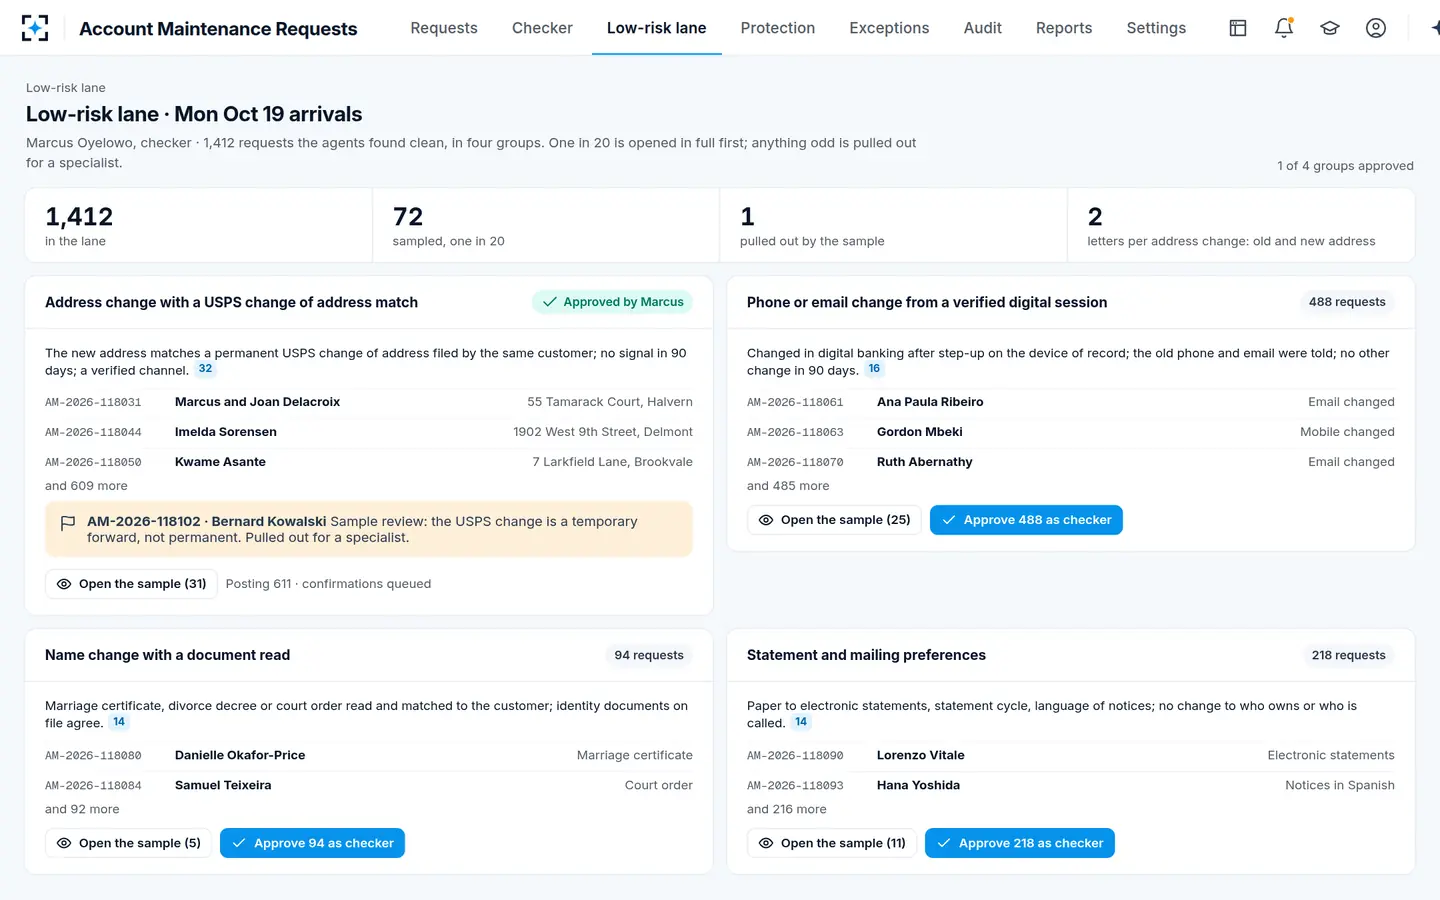Click the 14 badge in Name change card
The width and height of the screenshot is (1440, 900).
119,722
